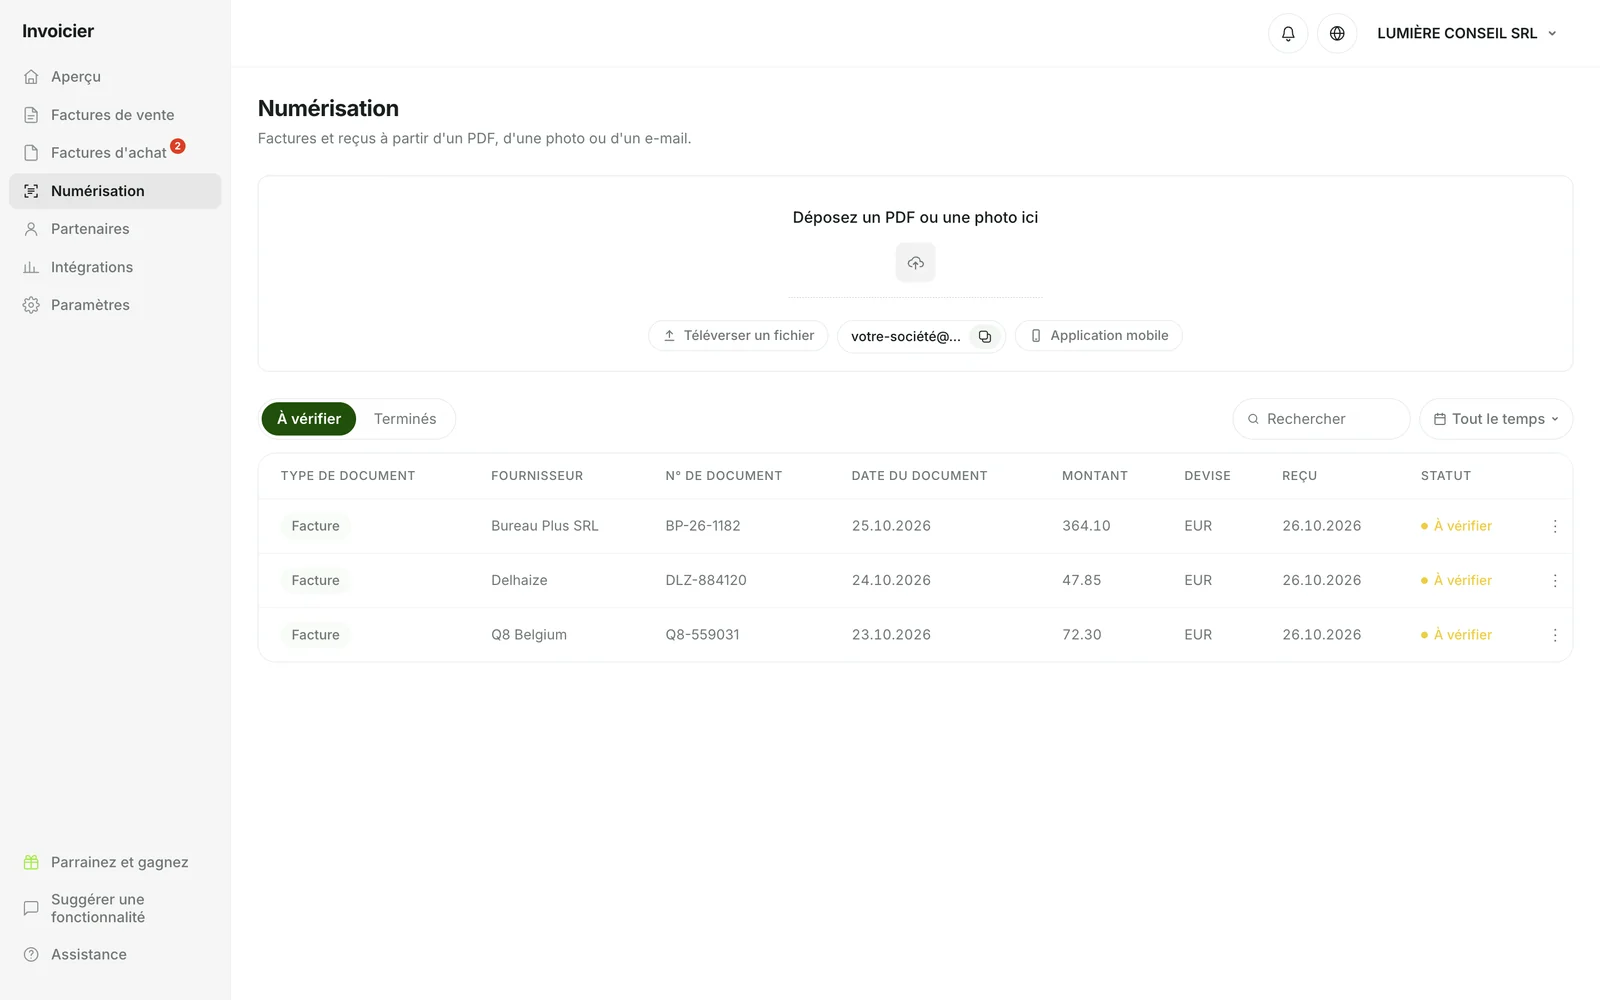Click the Paramètres gear icon
The width and height of the screenshot is (1600, 1000).
(x=31, y=305)
